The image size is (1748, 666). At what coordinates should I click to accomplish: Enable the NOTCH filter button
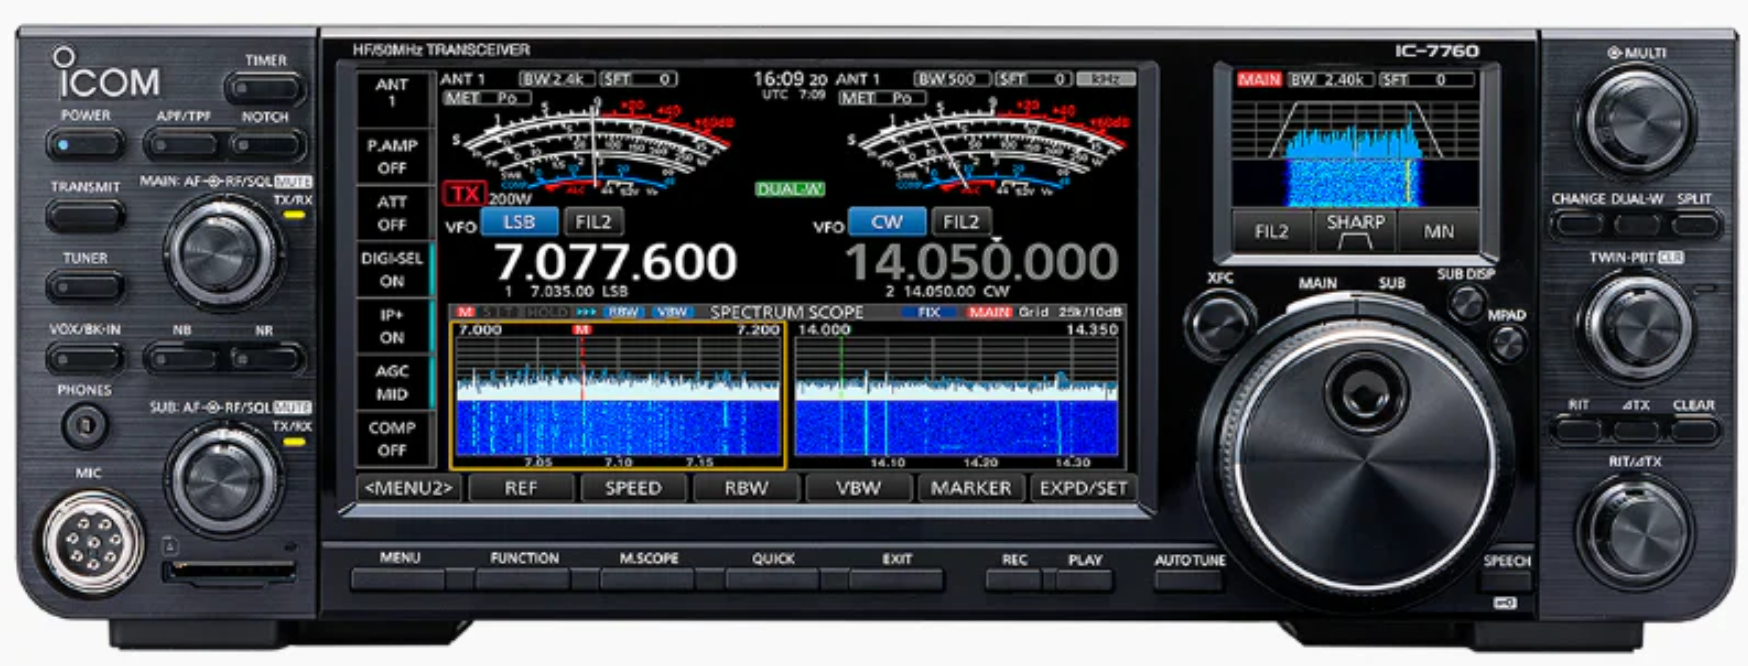pos(265,145)
